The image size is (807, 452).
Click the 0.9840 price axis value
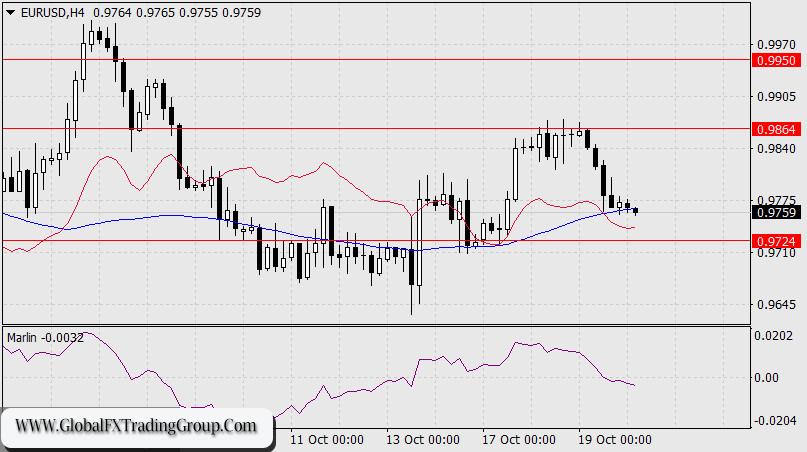click(x=776, y=149)
